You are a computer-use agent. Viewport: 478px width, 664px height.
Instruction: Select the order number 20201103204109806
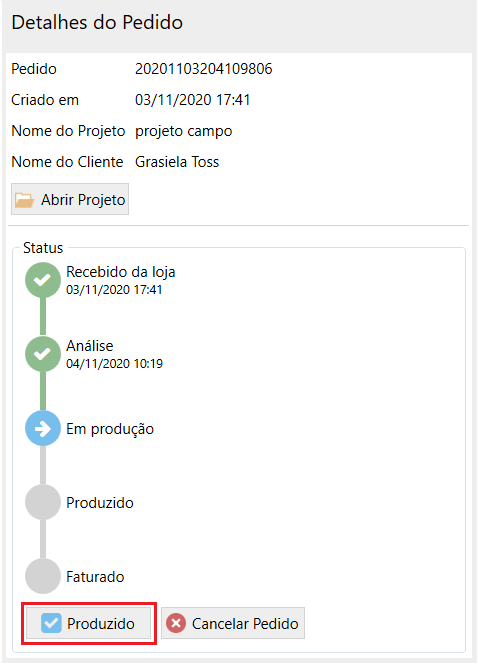(x=204, y=69)
